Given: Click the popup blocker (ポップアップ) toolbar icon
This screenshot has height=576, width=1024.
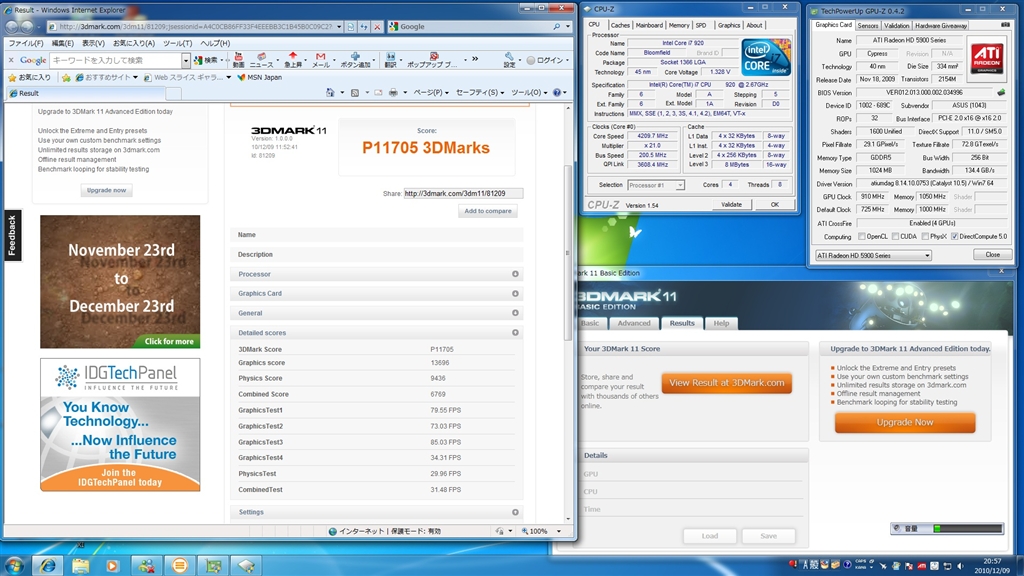Looking at the screenshot, I should point(432,59).
